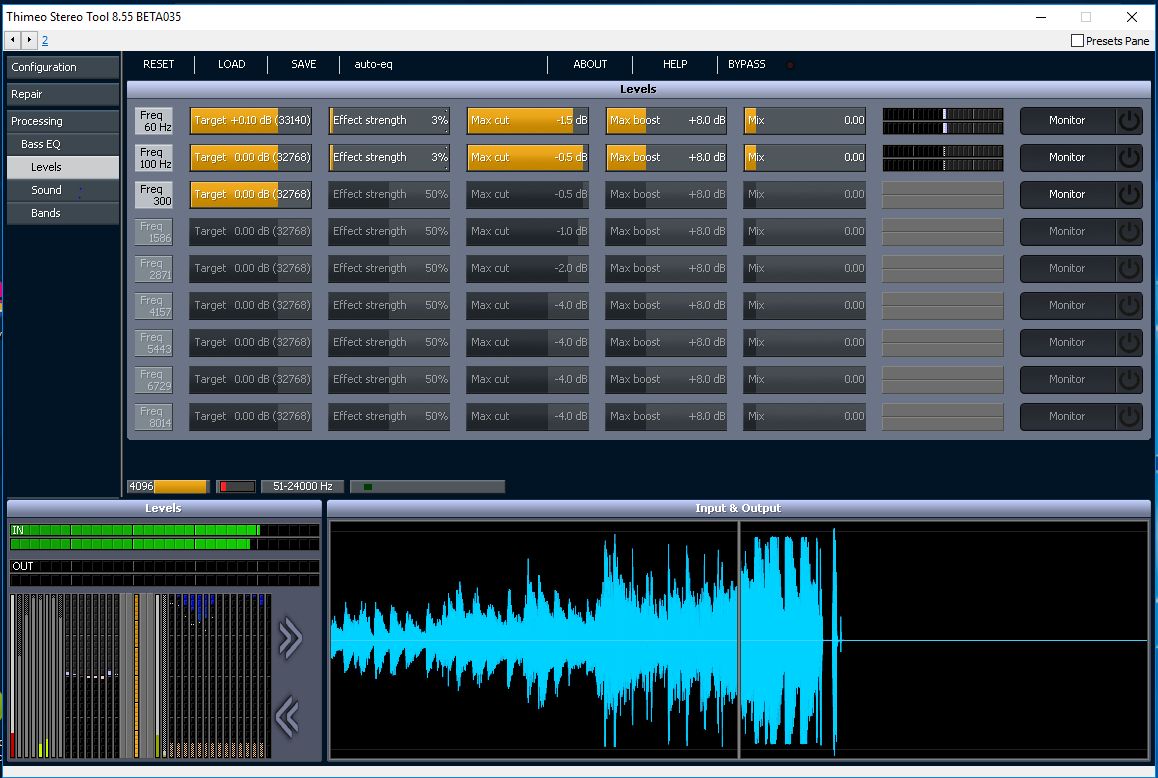Click the Freq 1586 field
This screenshot has height=778, width=1158.
point(154,231)
